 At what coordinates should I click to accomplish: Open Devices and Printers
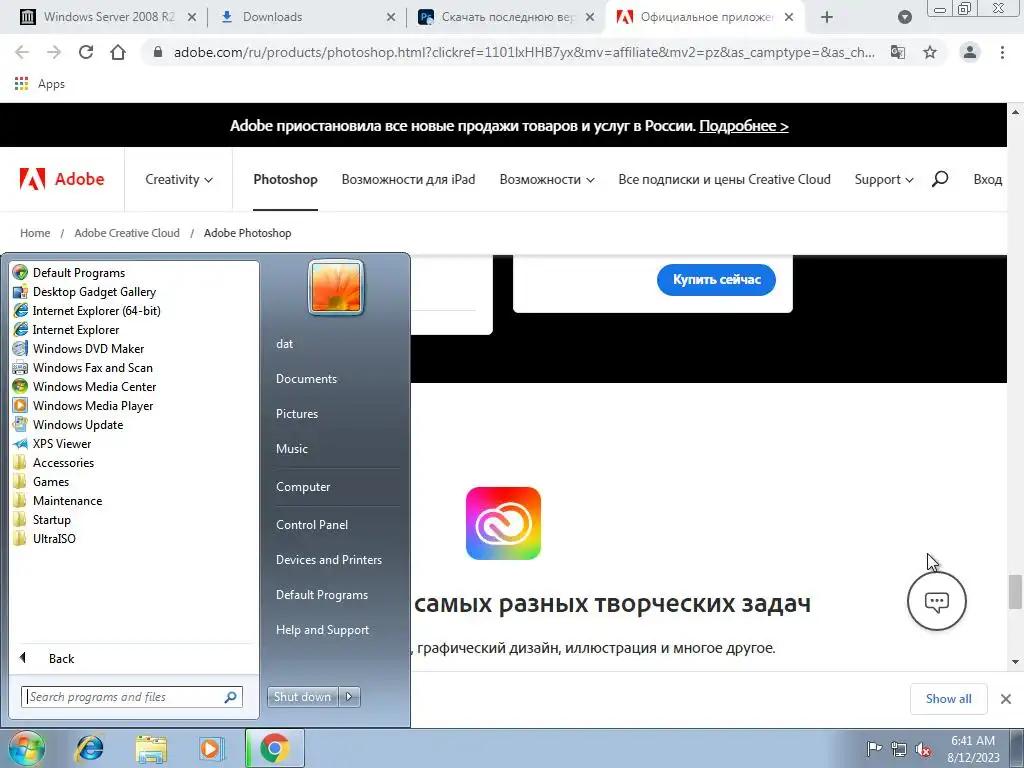(328, 560)
